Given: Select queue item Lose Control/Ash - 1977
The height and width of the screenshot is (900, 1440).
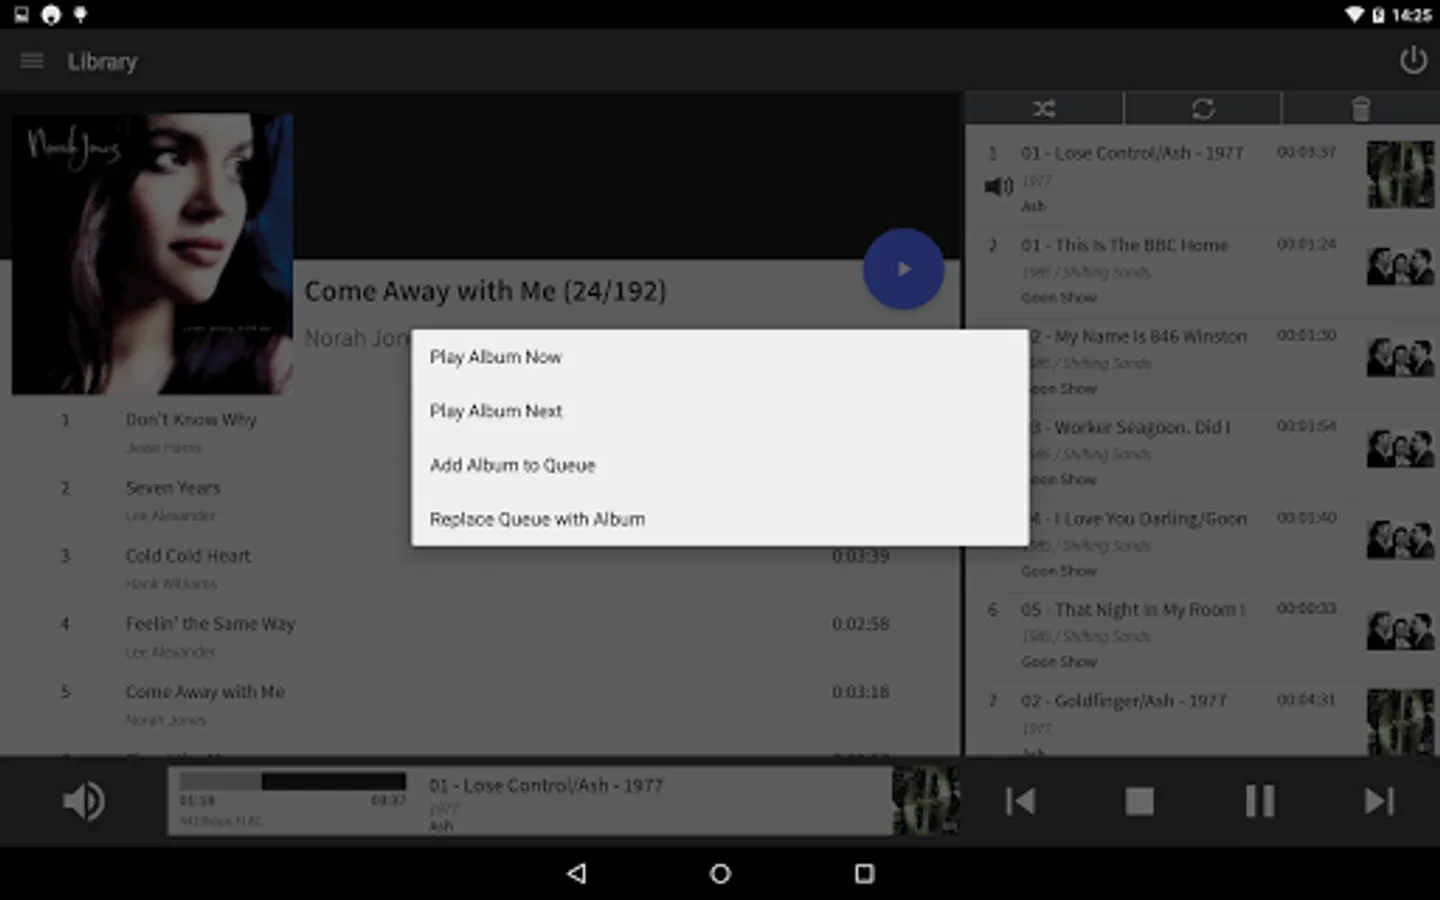Looking at the screenshot, I should [x=1202, y=177].
